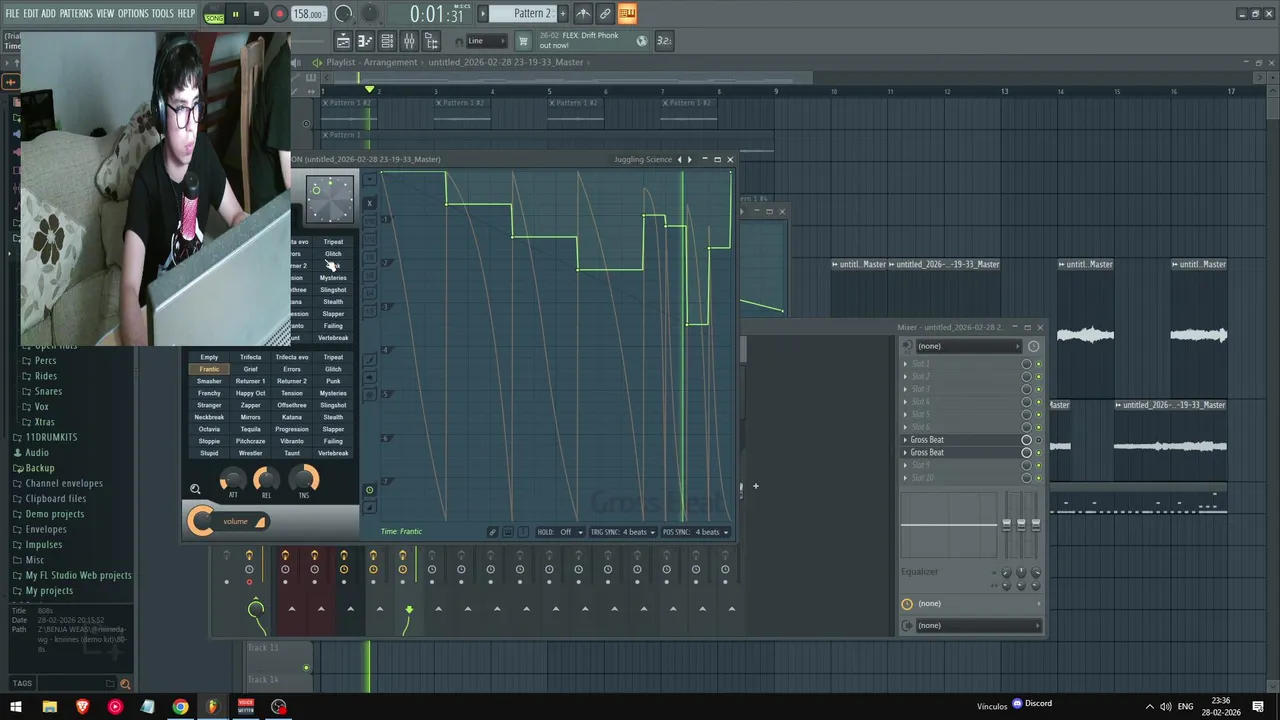The height and width of the screenshot is (720, 1280).
Task: Open Google Chrome from the taskbar
Action: [180, 707]
